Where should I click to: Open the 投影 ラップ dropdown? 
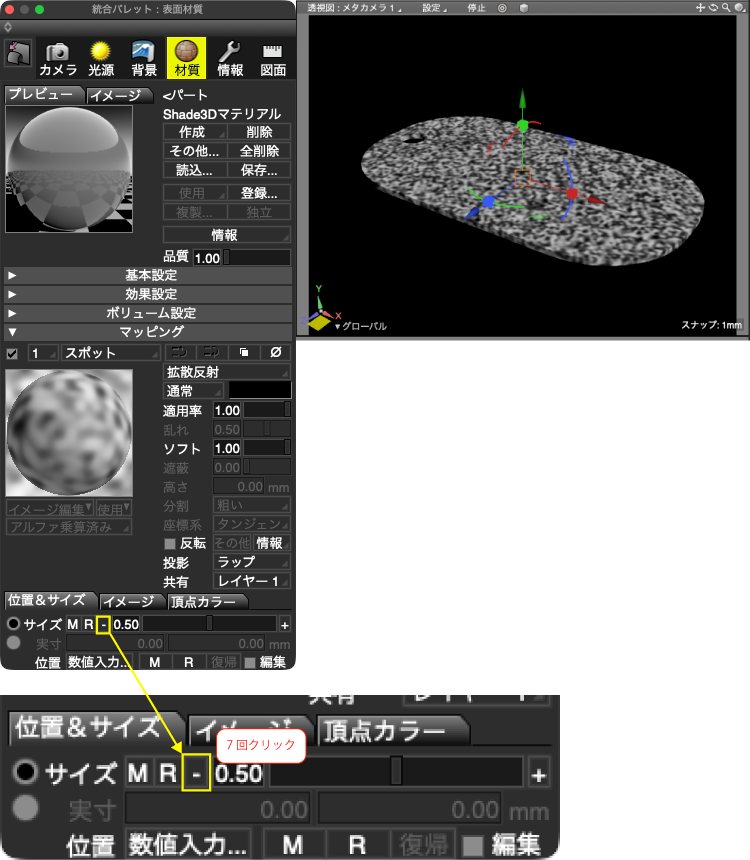click(252, 562)
